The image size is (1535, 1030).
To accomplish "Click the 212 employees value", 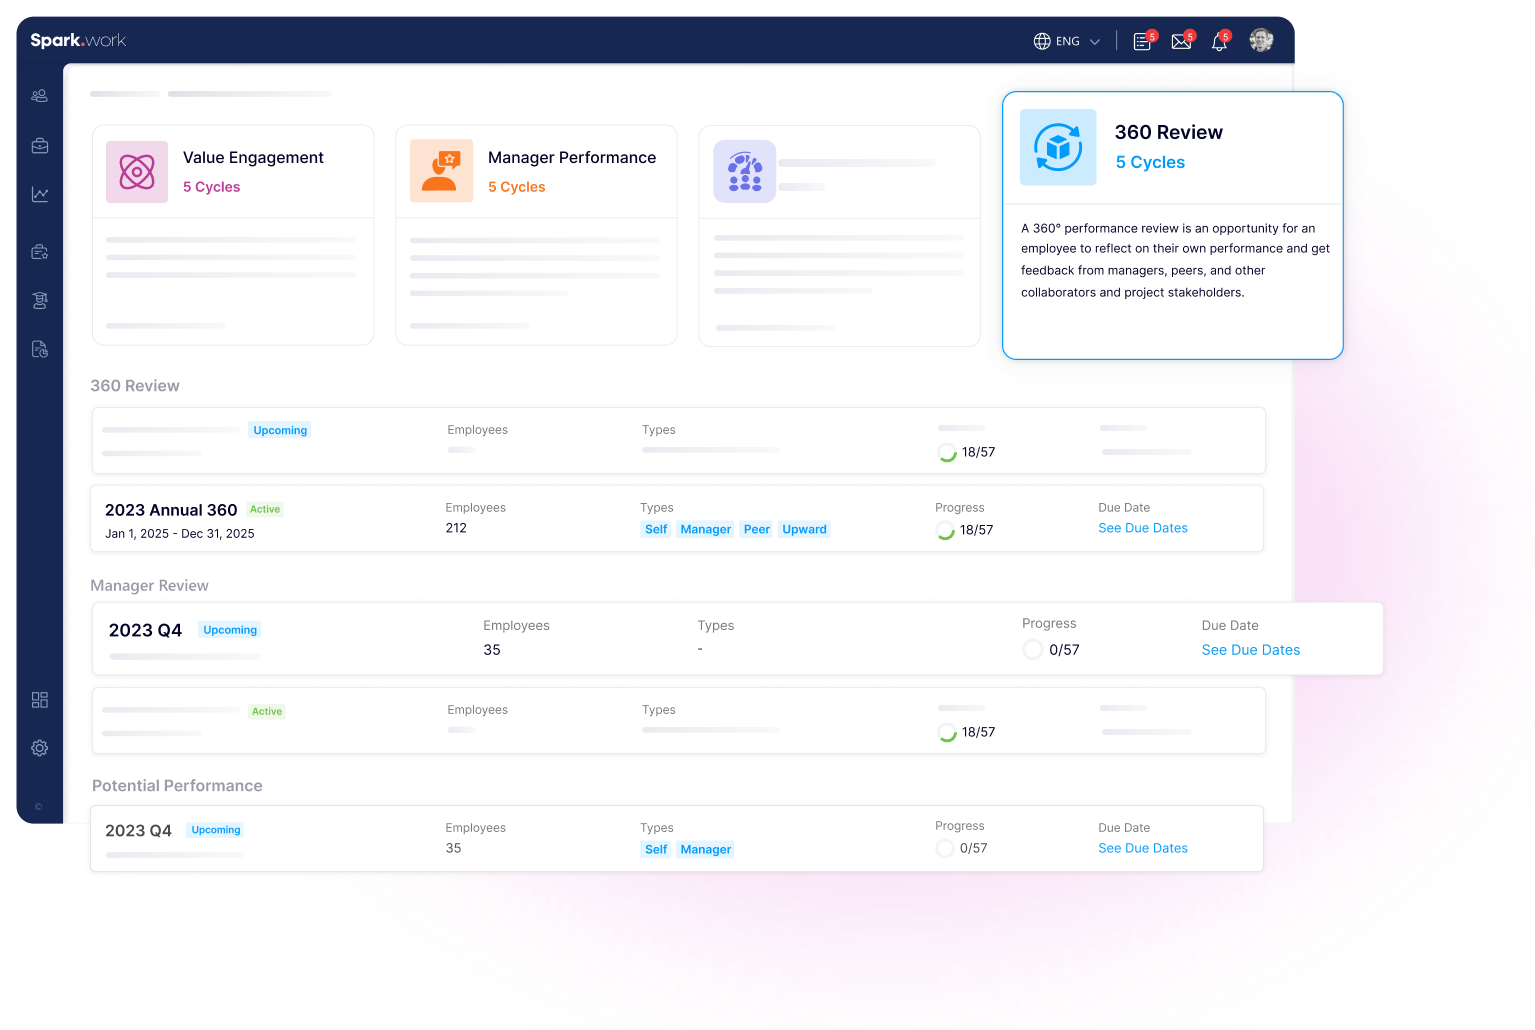I will tap(456, 528).
